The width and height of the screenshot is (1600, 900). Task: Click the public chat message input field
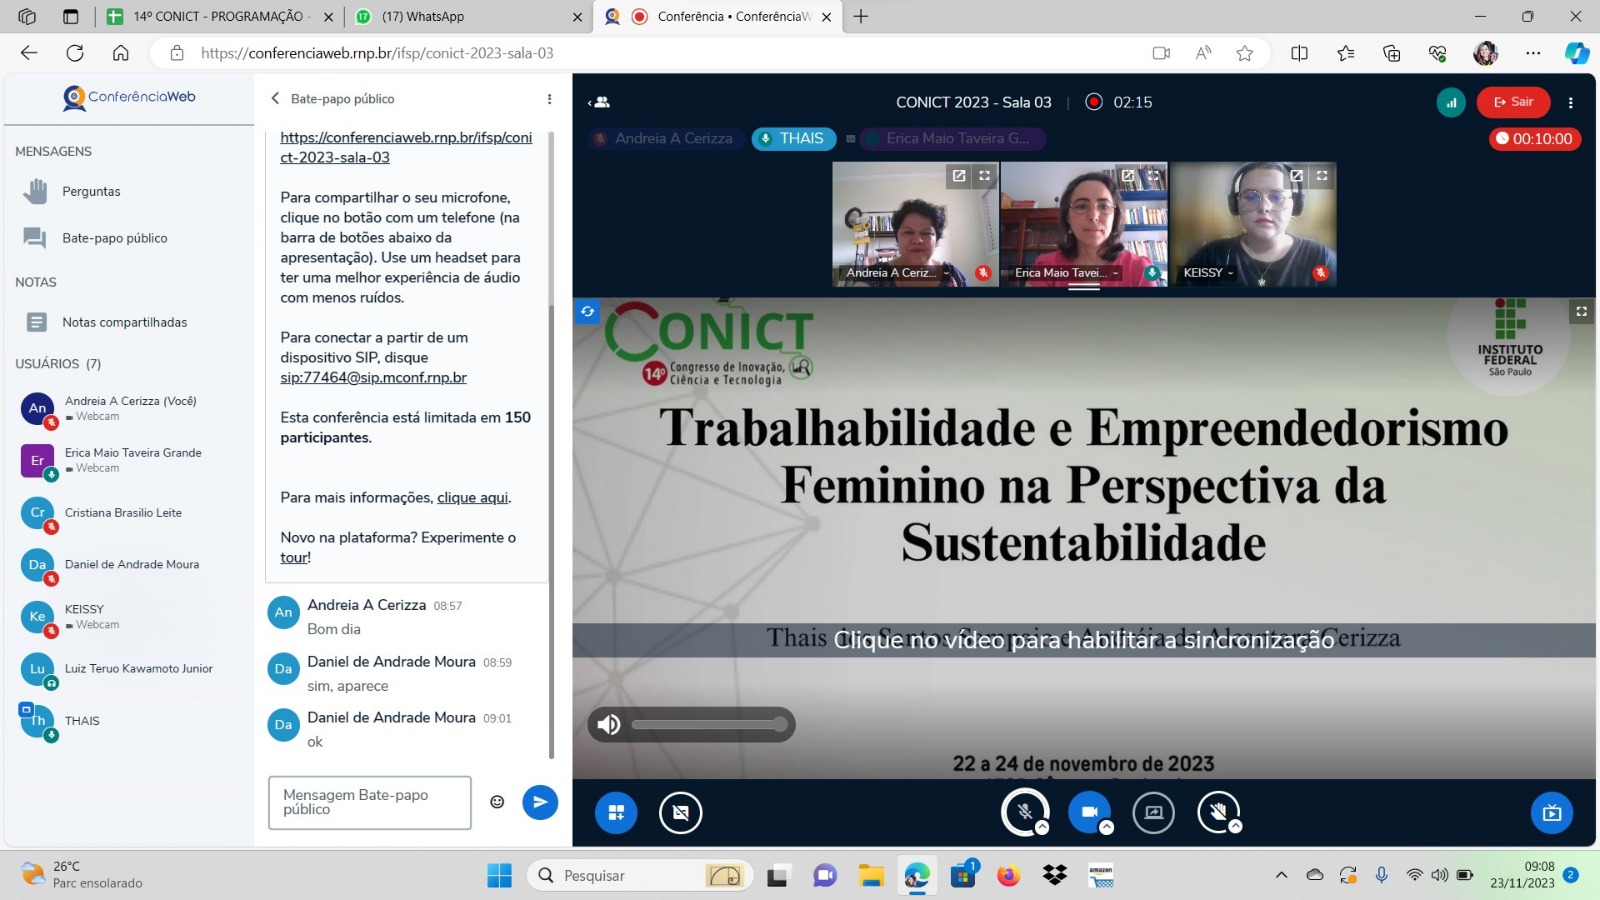pos(369,802)
